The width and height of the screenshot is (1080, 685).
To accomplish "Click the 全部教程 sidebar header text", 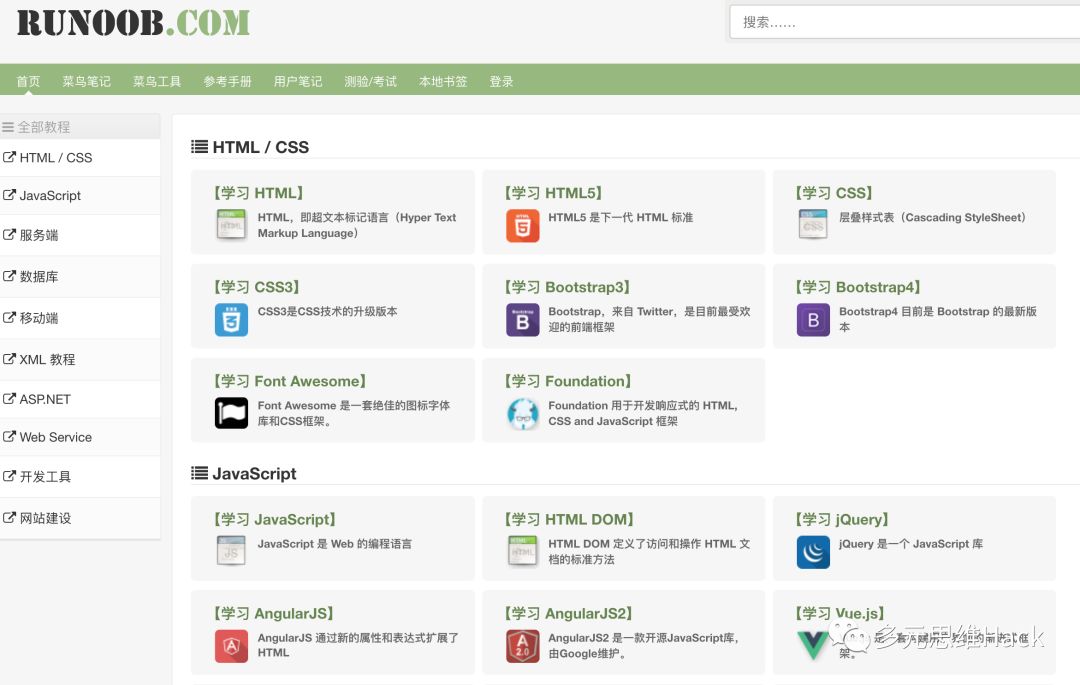I will click(44, 127).
